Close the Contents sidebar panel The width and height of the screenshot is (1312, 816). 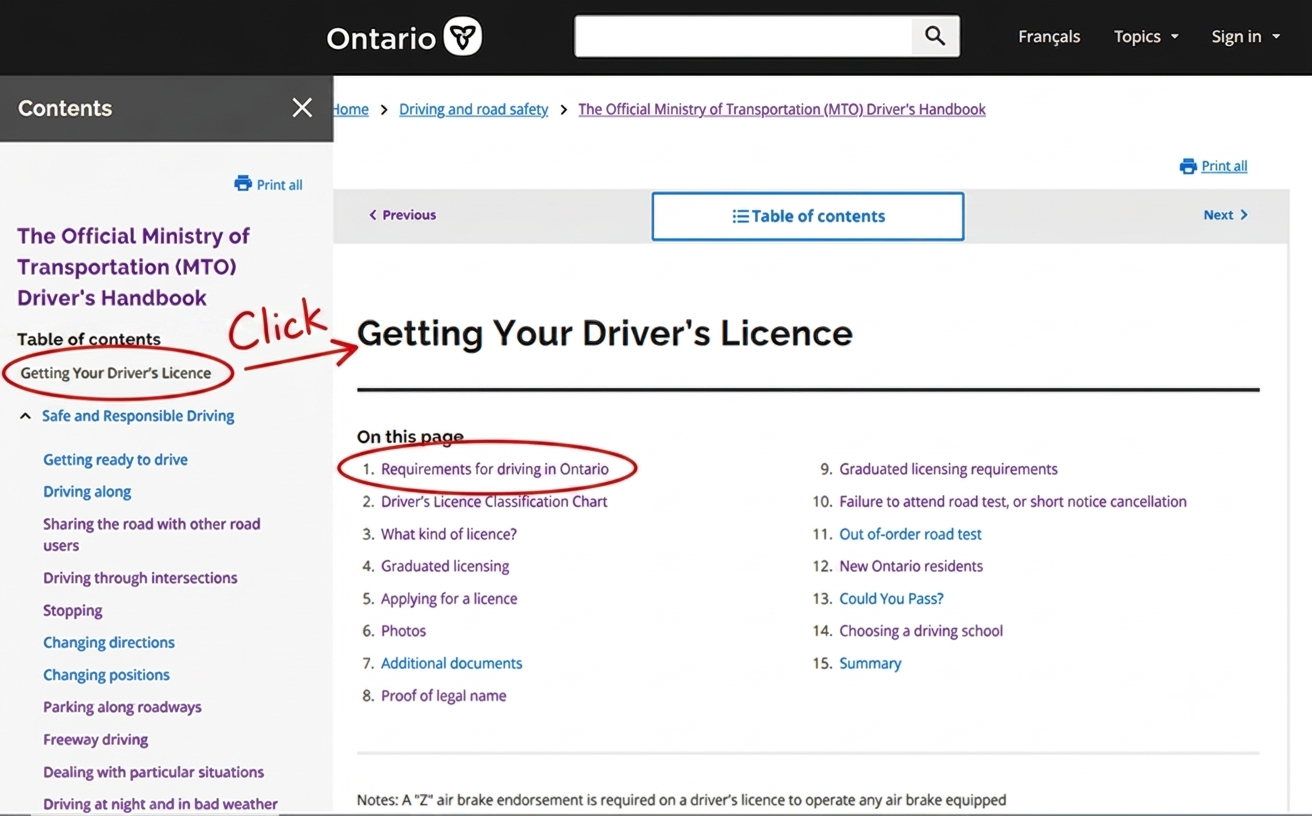point(302,108)
